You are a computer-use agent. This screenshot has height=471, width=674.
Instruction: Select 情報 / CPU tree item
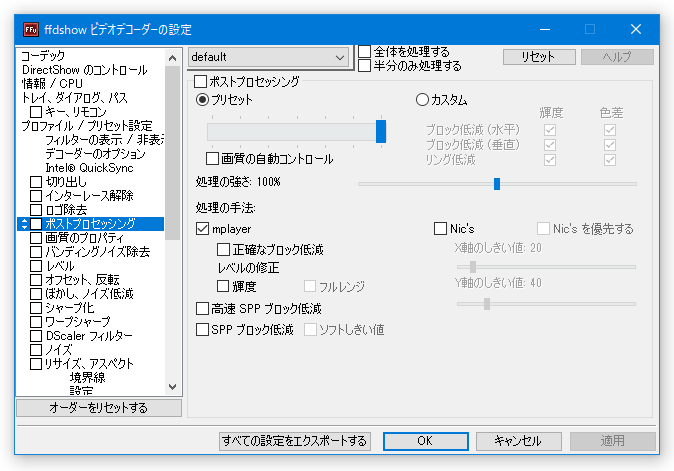pos(52,83)
